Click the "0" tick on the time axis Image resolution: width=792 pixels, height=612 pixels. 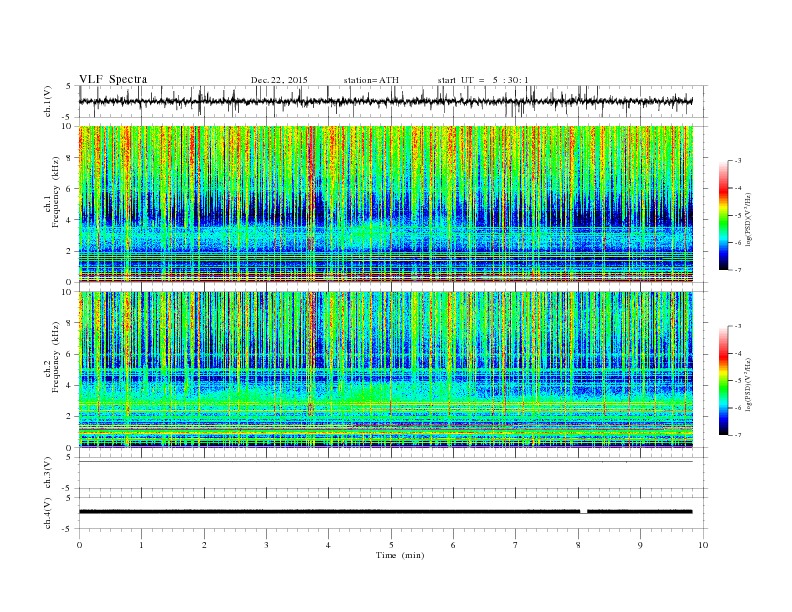tap(79, 545)
